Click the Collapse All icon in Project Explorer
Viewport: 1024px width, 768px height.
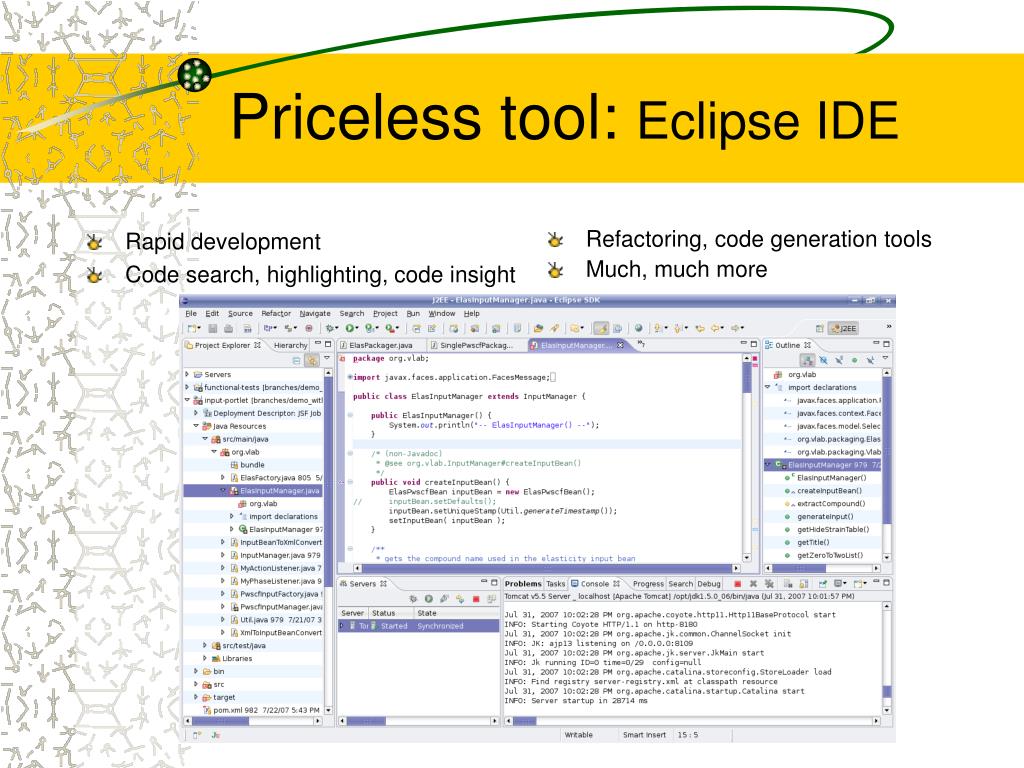coord(296,360)
